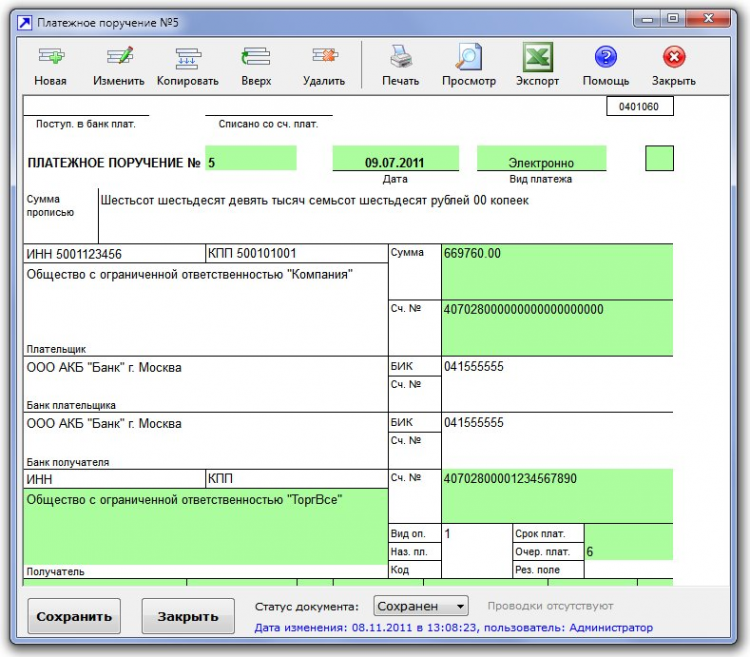Maximize the Платежное поручение window

tap(673, 19)
